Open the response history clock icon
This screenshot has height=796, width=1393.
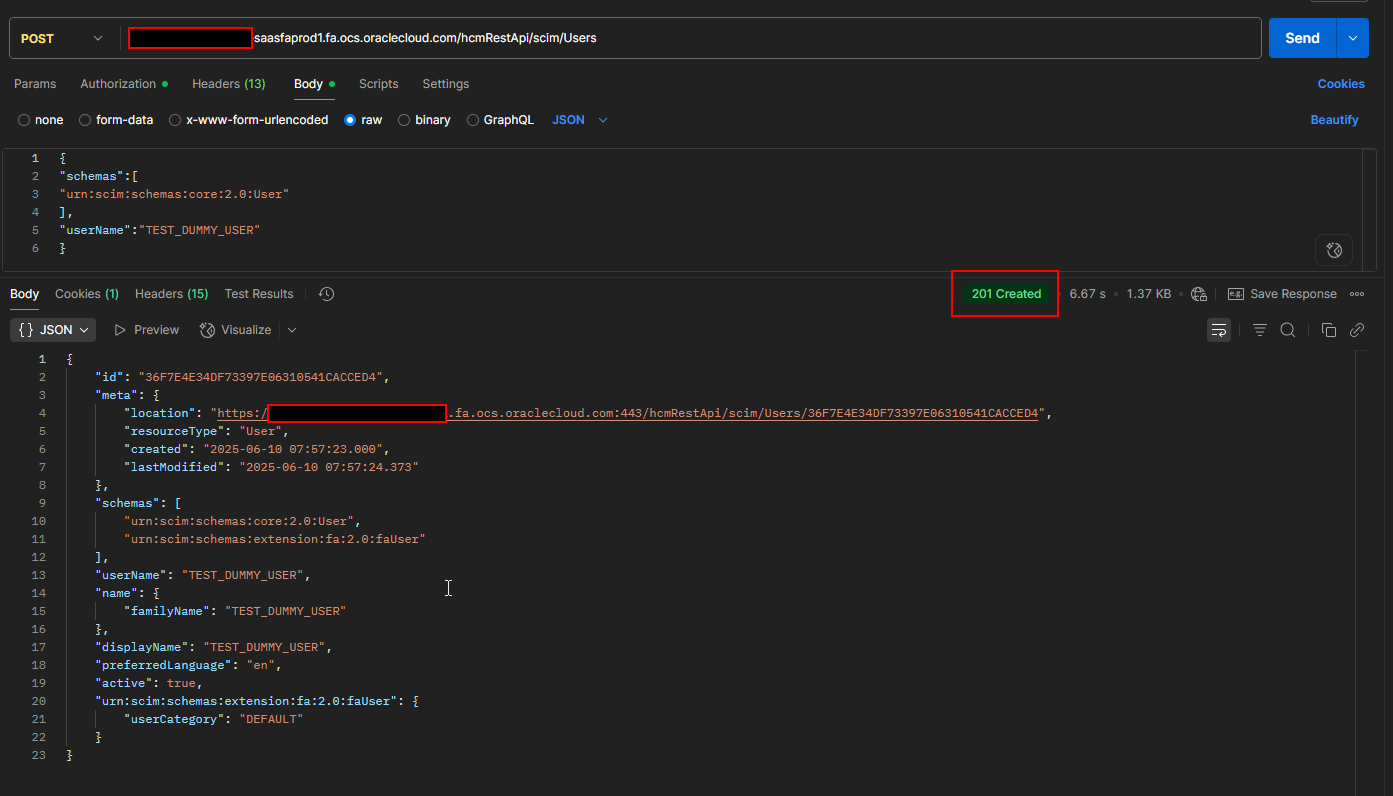(326, 294)
